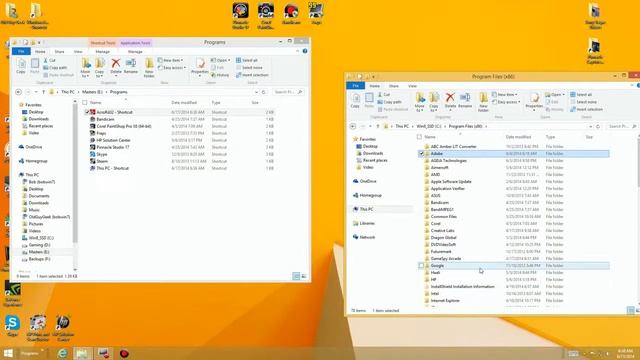
Task: Check the Google folder checkbox
Action: click(x=421, y=266)
